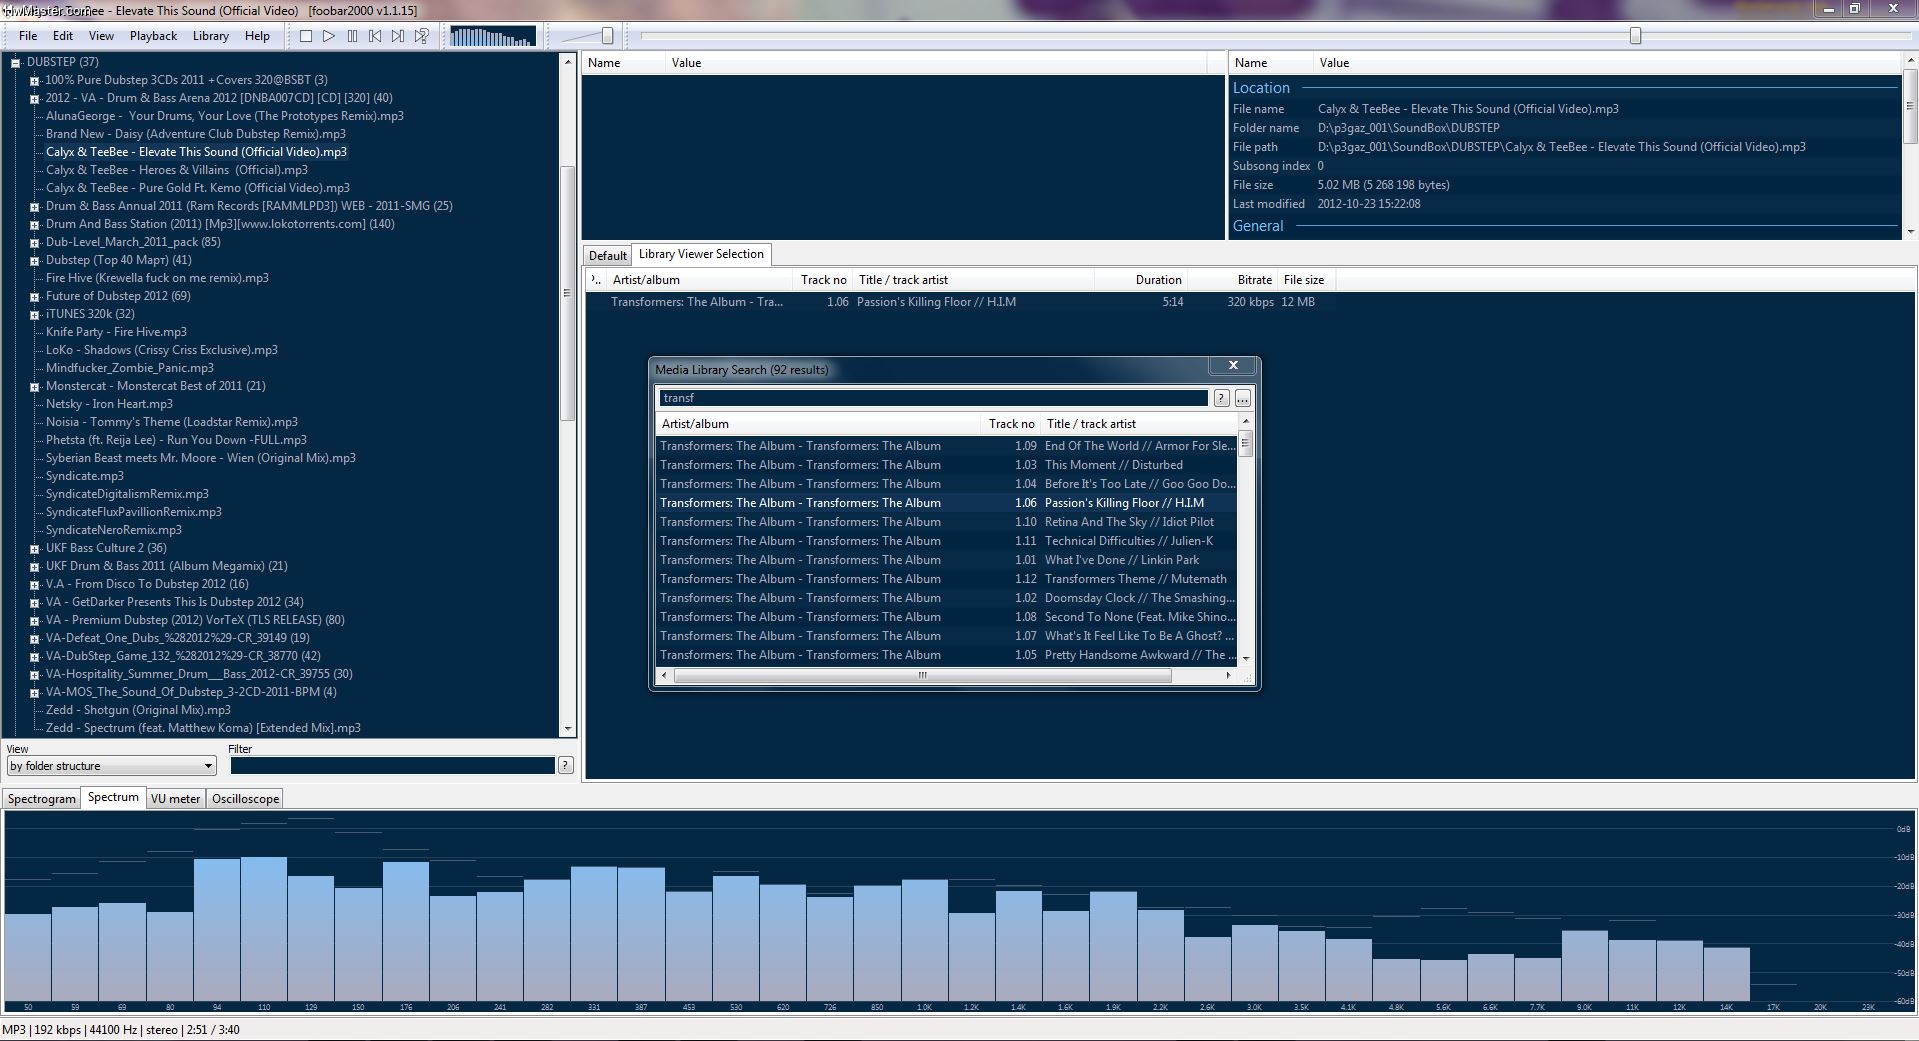Select 'Calyx & TeeBee - Heroes & Villains' track
The image size is (1919, 1041).
coord(177,170)
